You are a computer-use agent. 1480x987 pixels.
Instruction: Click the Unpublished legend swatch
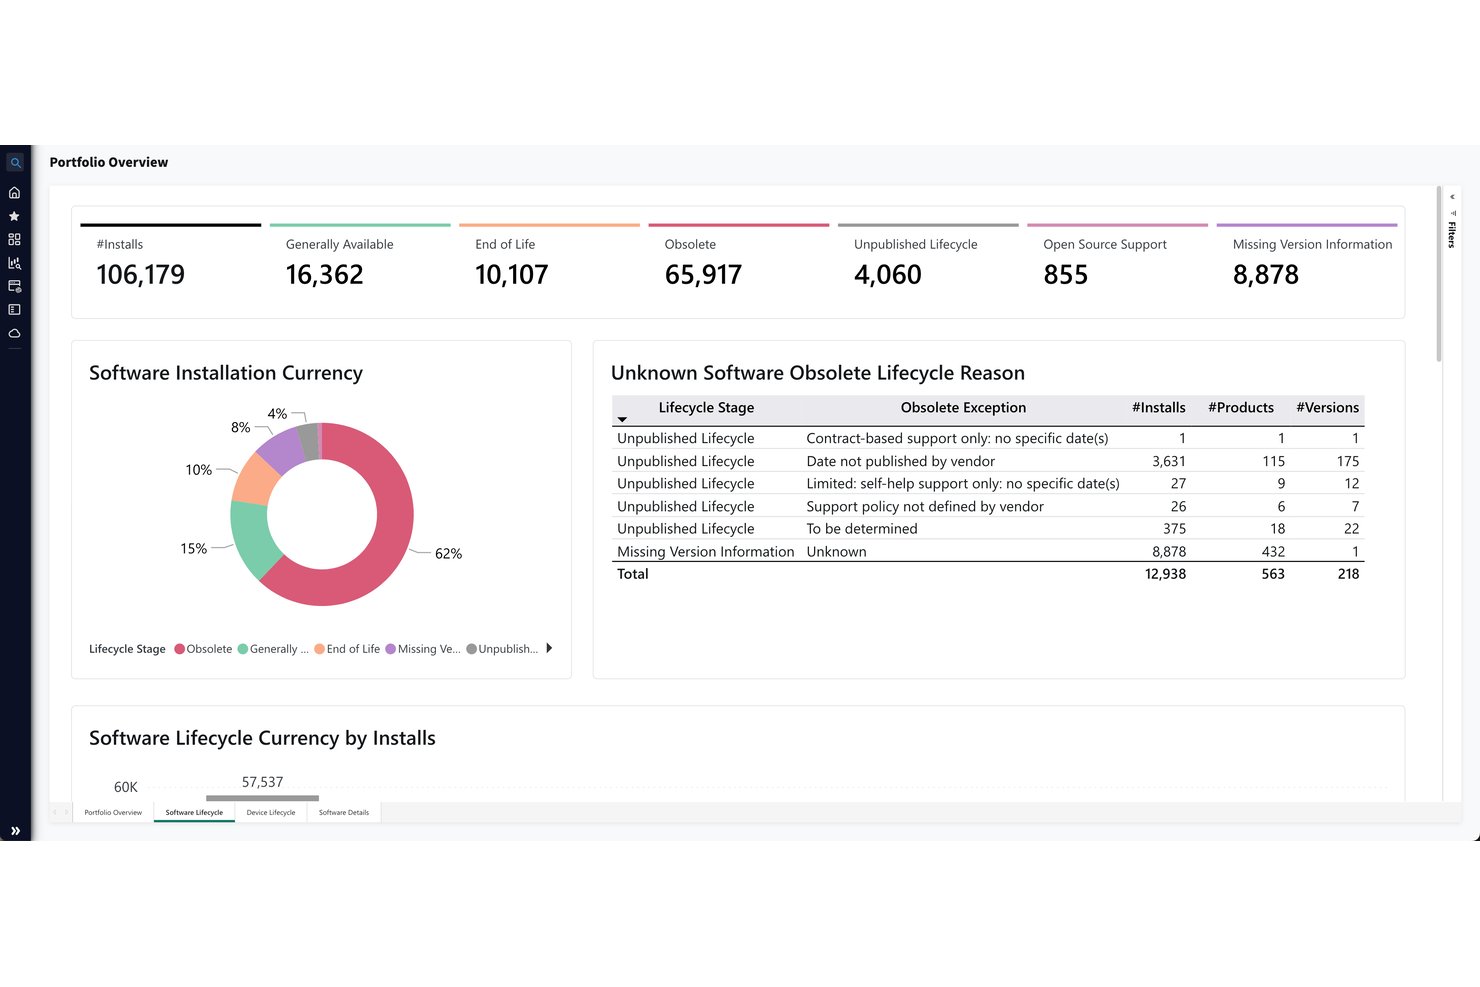(x=472, y=649)
